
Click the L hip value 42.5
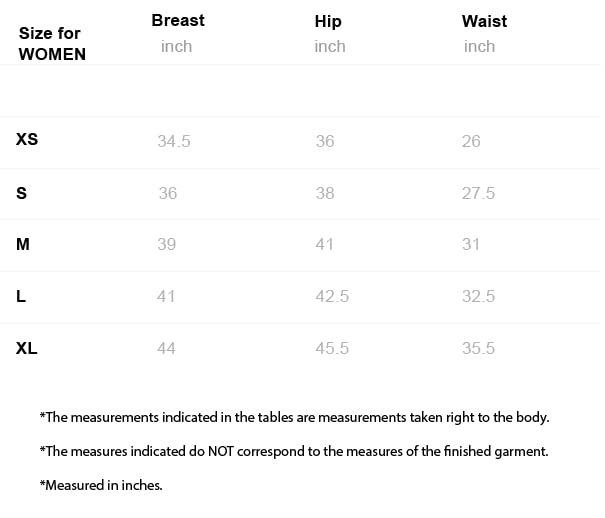[x=332, y=297]
